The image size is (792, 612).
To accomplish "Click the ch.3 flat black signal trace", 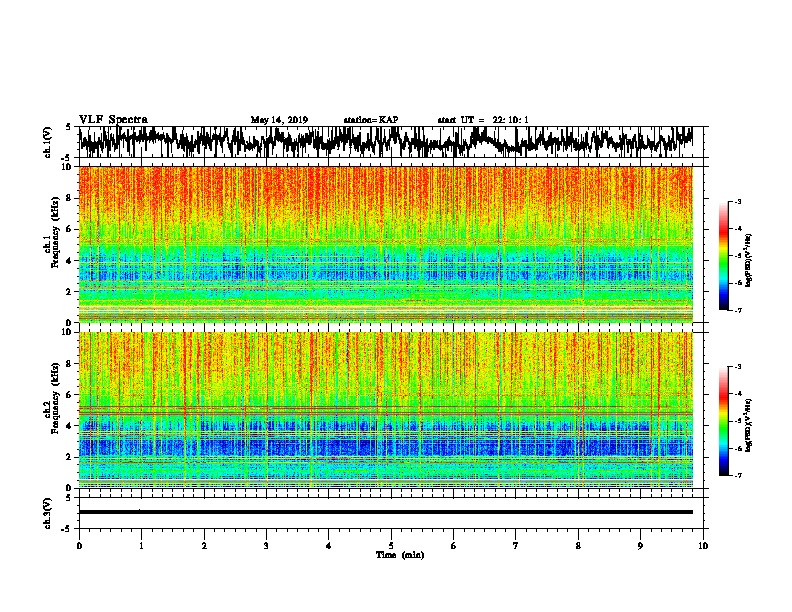I will pyautogui.click(x=385, y=512).
